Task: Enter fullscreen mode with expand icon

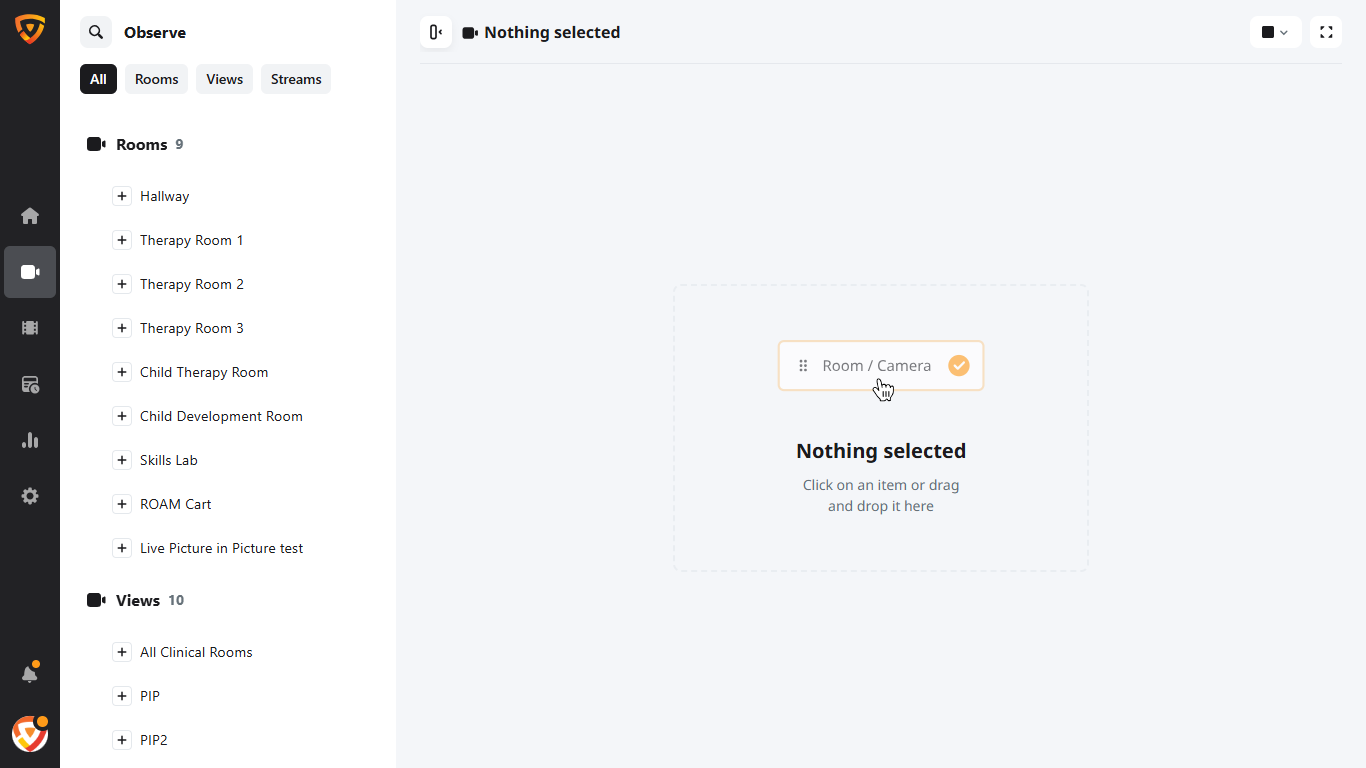Action: (x=1326, y=32)
